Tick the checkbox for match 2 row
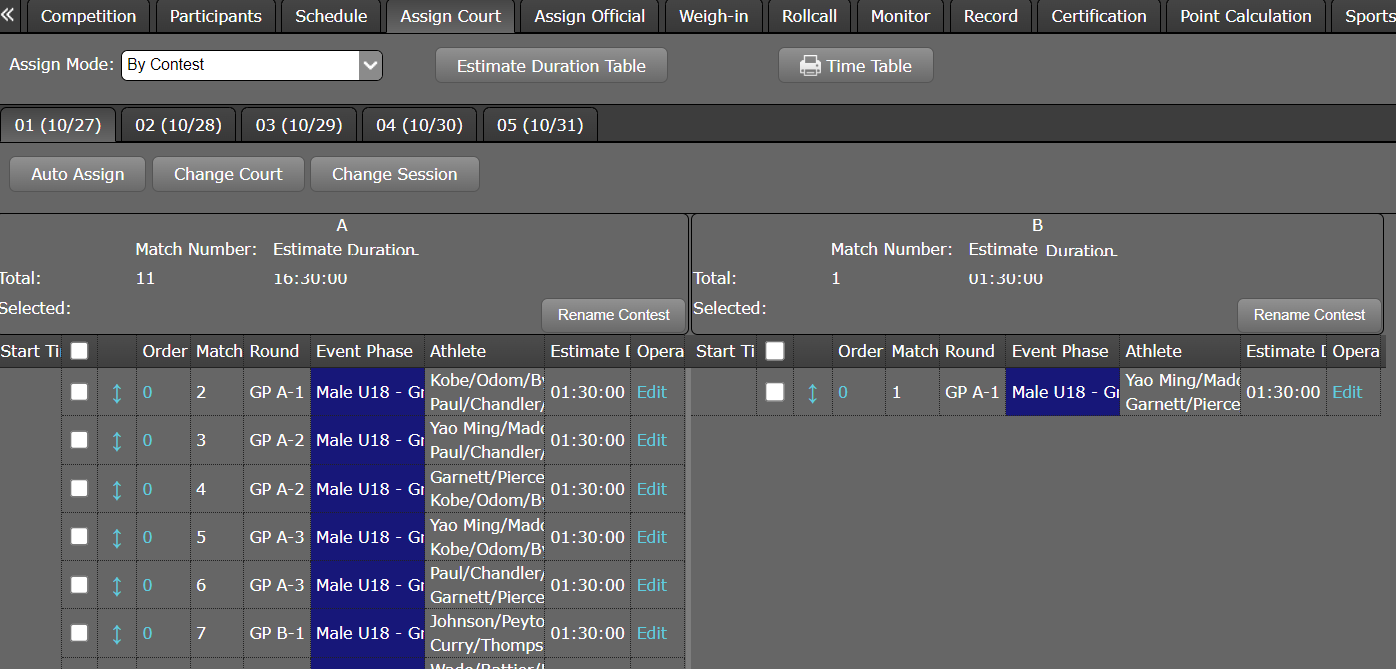Screen dimensions: 1396x669 pyautogui.click(x=79, y=393)
